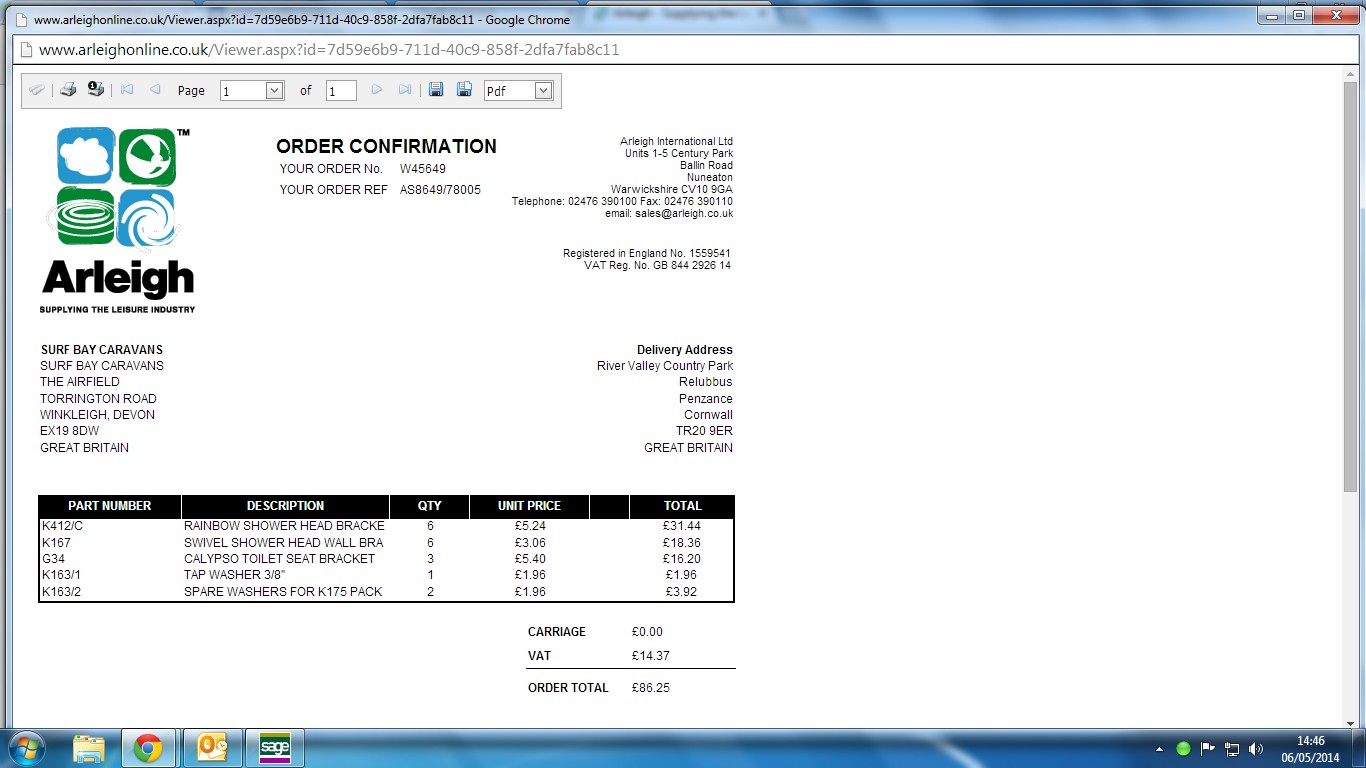Image resolution: width=1366 pixels, height=768 pixels.
Task: Print the report using the printer icon
Action: [x=67, y=90]
